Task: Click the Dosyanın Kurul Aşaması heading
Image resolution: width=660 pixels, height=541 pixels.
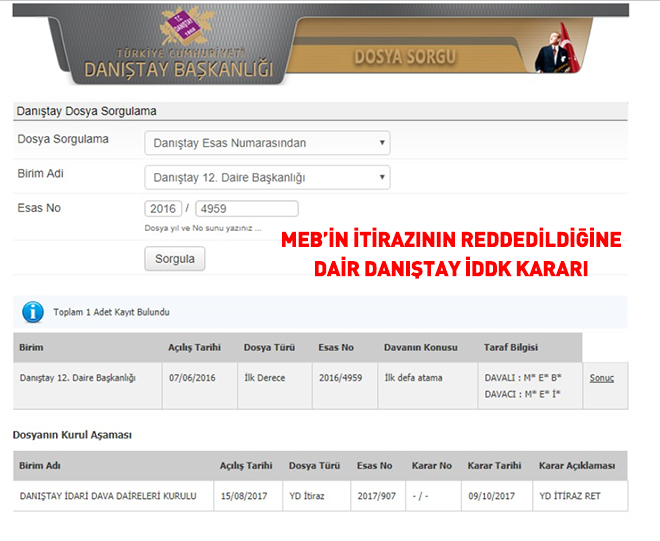Action: pos(72,435)
